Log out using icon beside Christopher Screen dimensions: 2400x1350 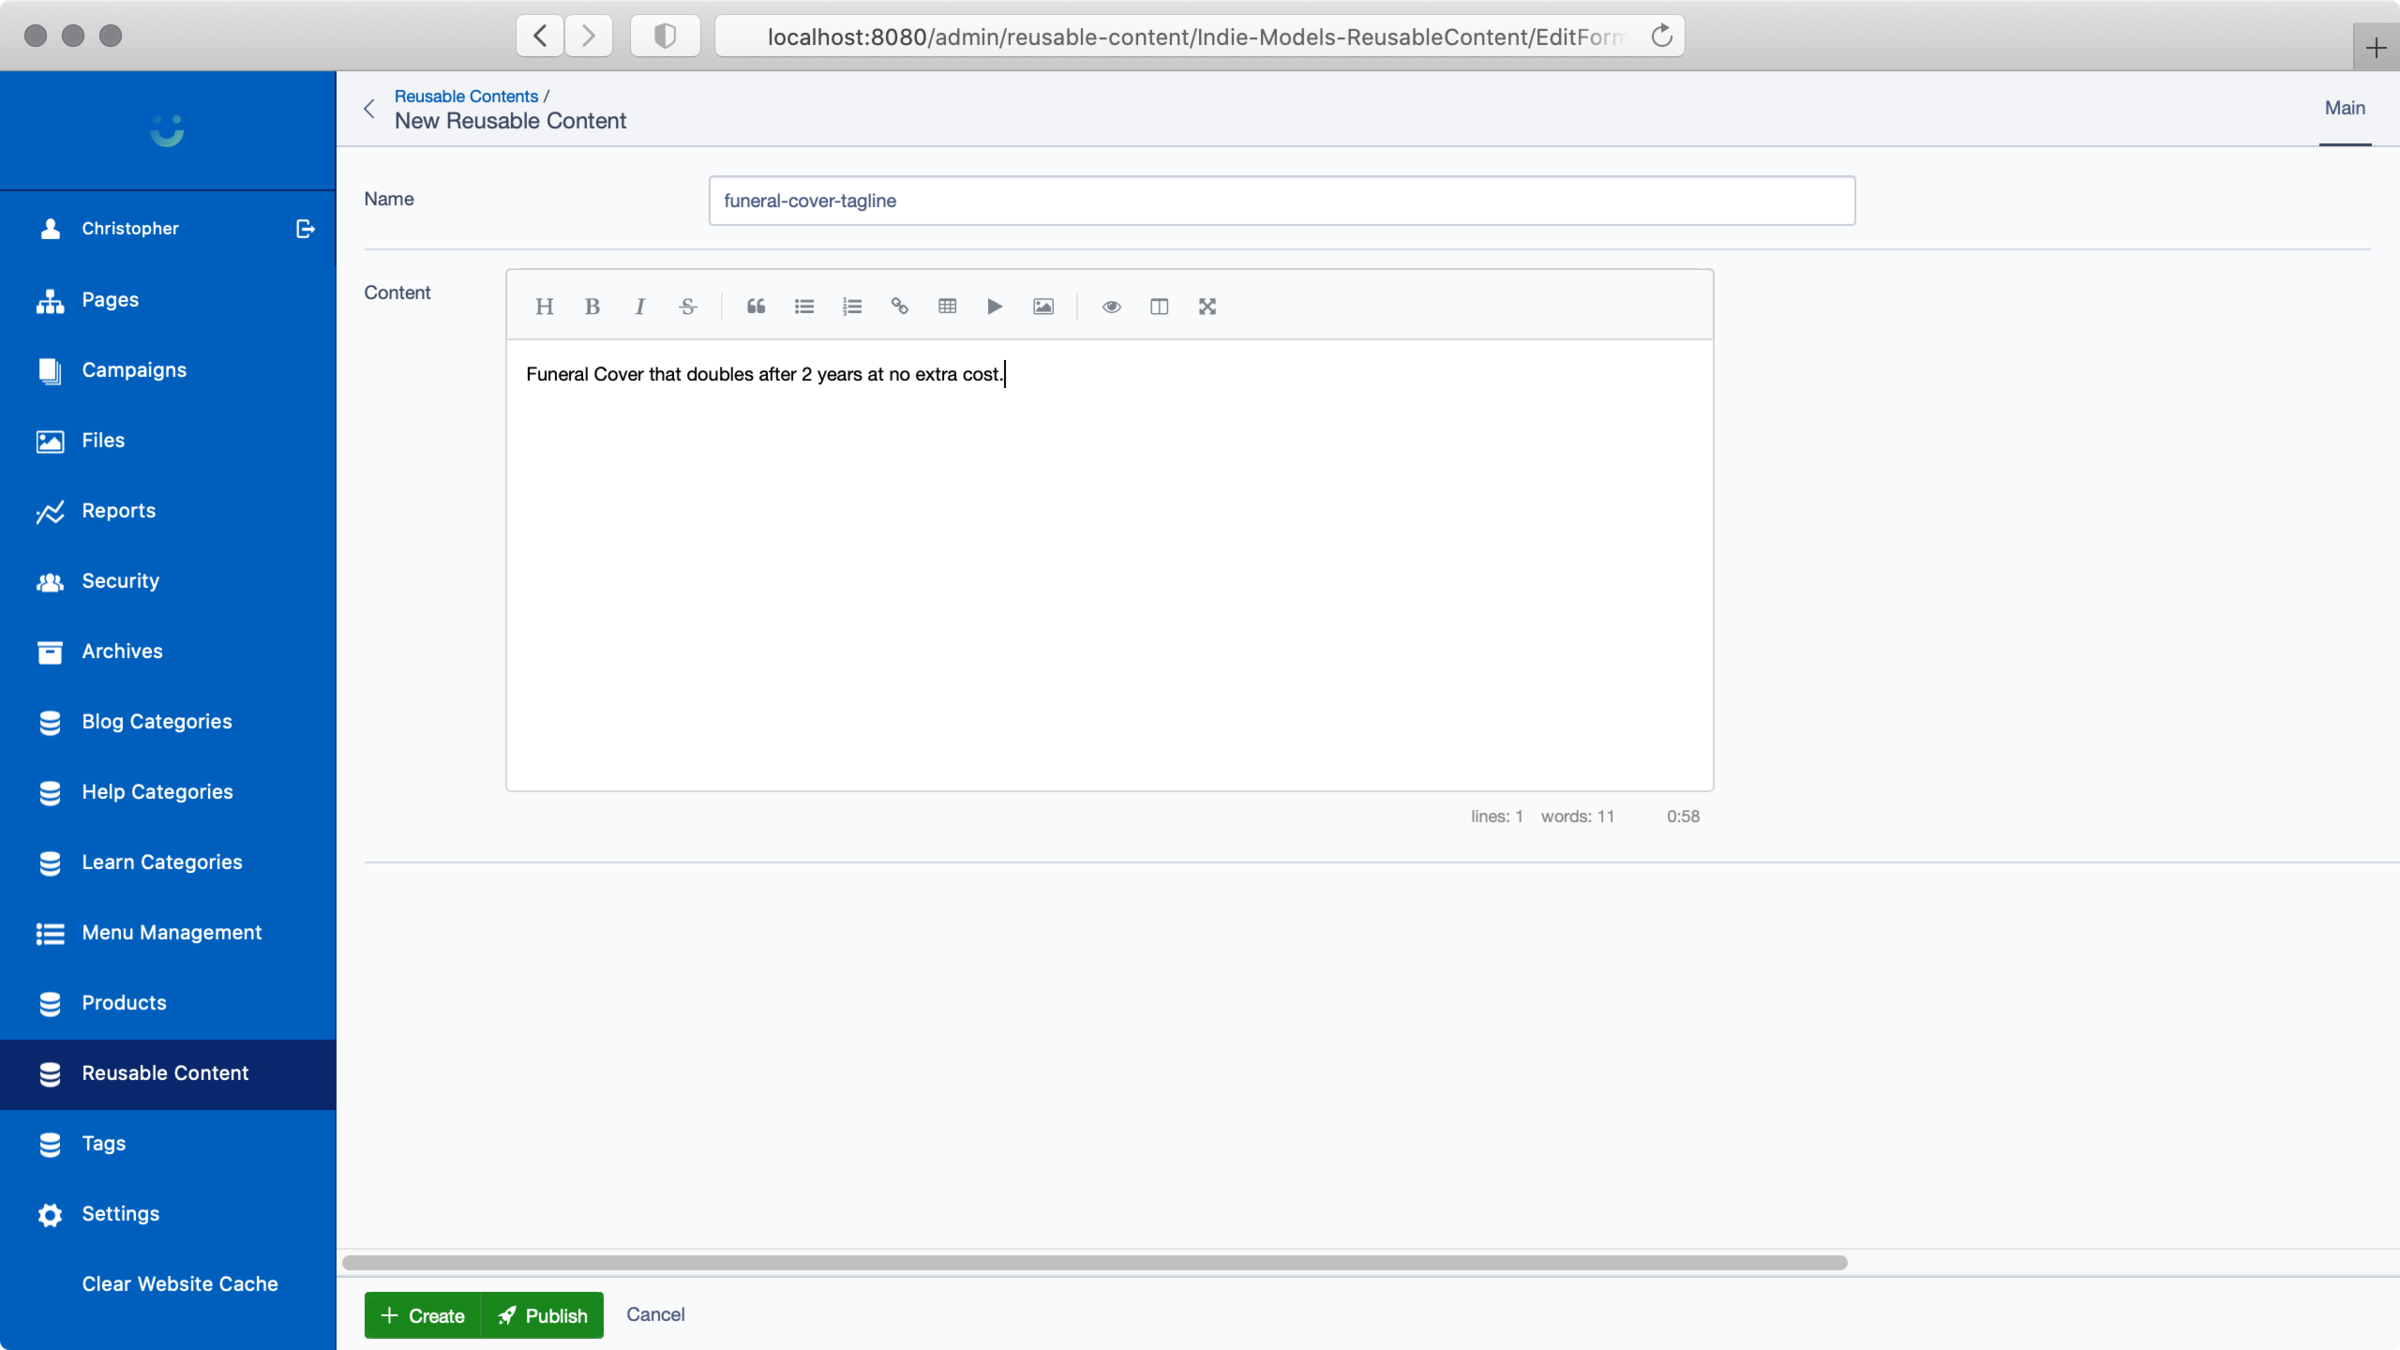[x=305, y=229]
